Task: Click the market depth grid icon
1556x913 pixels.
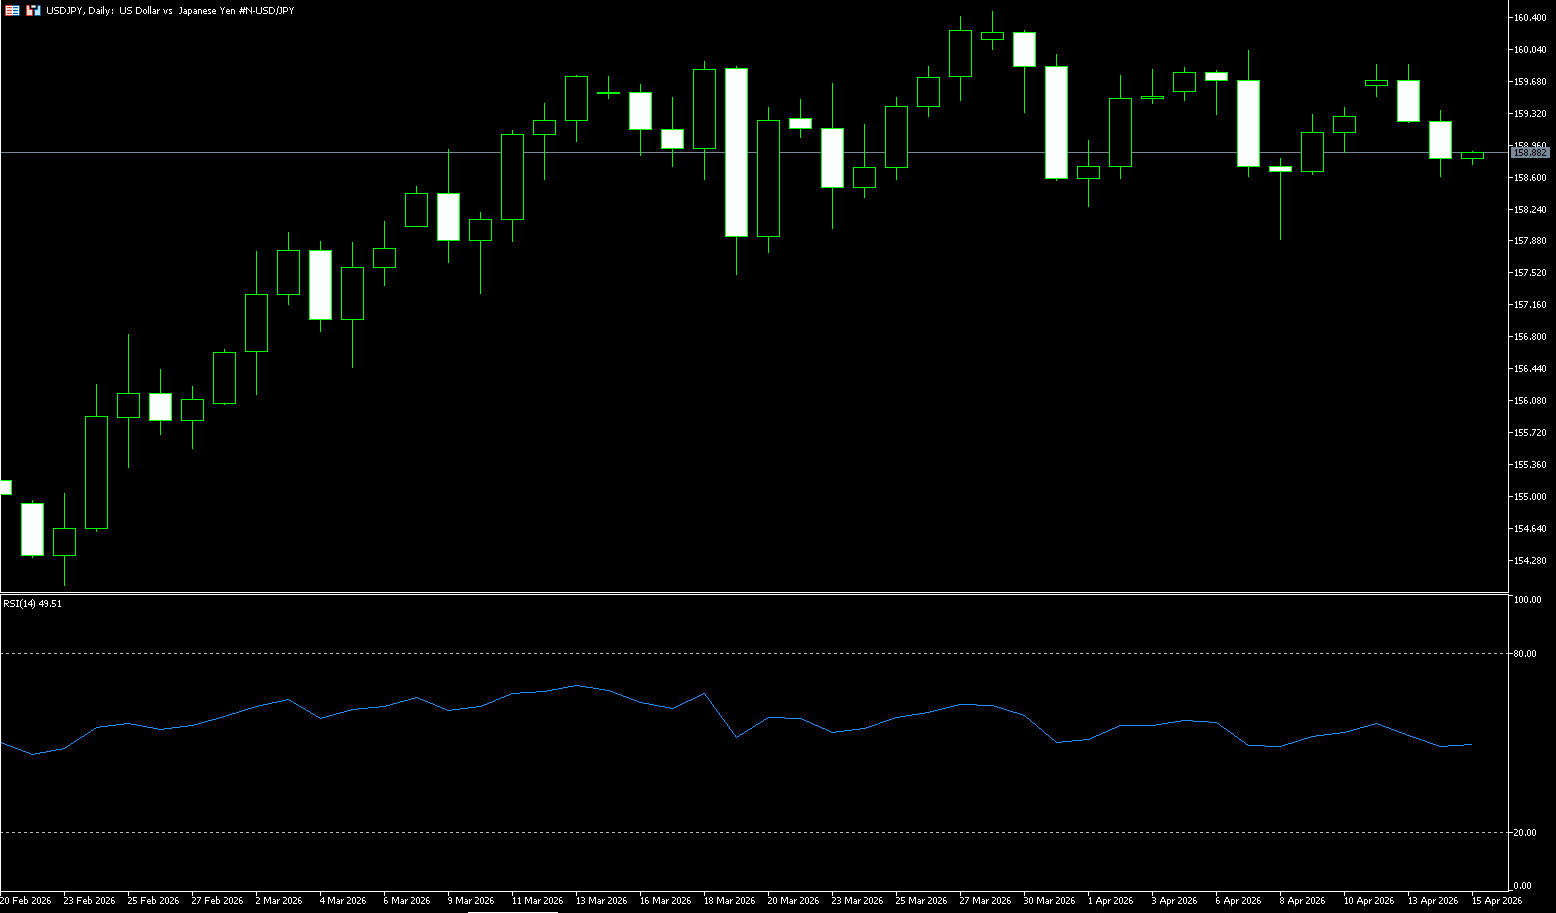Action: (13, 10)
